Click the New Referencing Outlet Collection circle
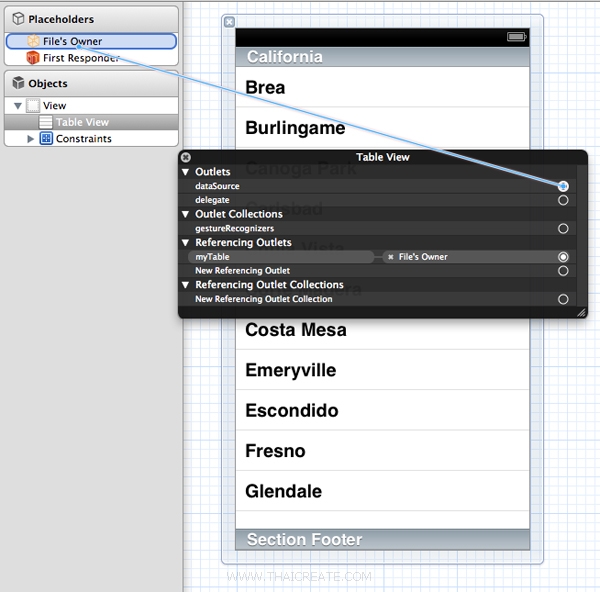The height and width of the screenshot is (592, 600). [x=563, y=299]
